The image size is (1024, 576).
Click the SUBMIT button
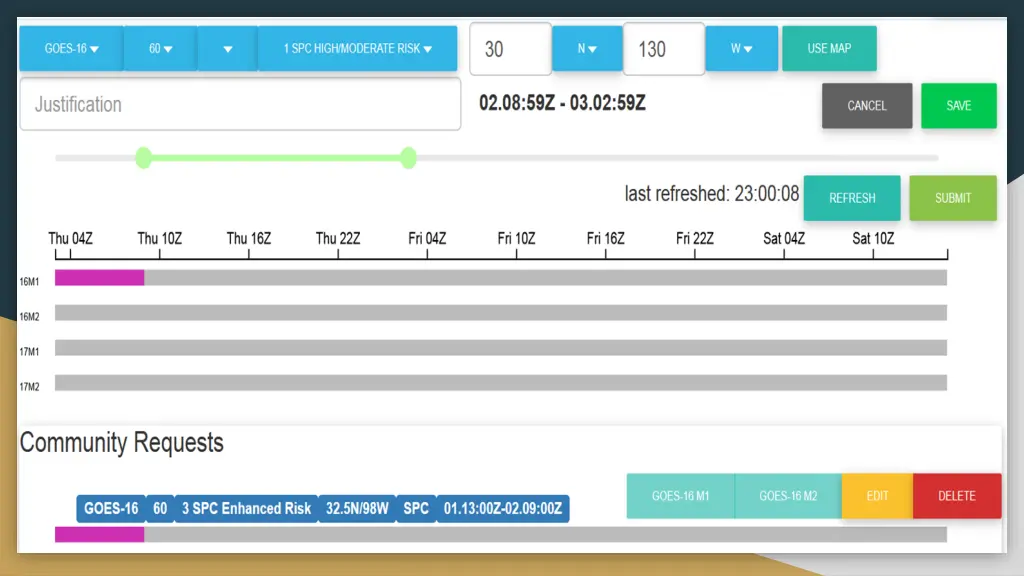pos(953,198)
